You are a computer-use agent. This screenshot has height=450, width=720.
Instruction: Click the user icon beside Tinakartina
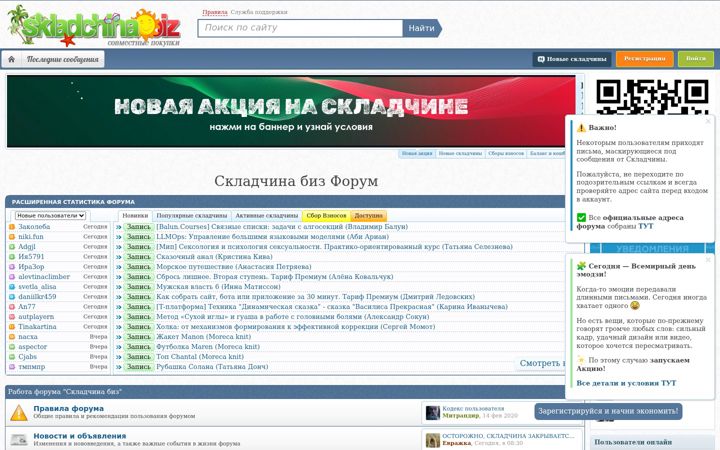pos(12,327)
